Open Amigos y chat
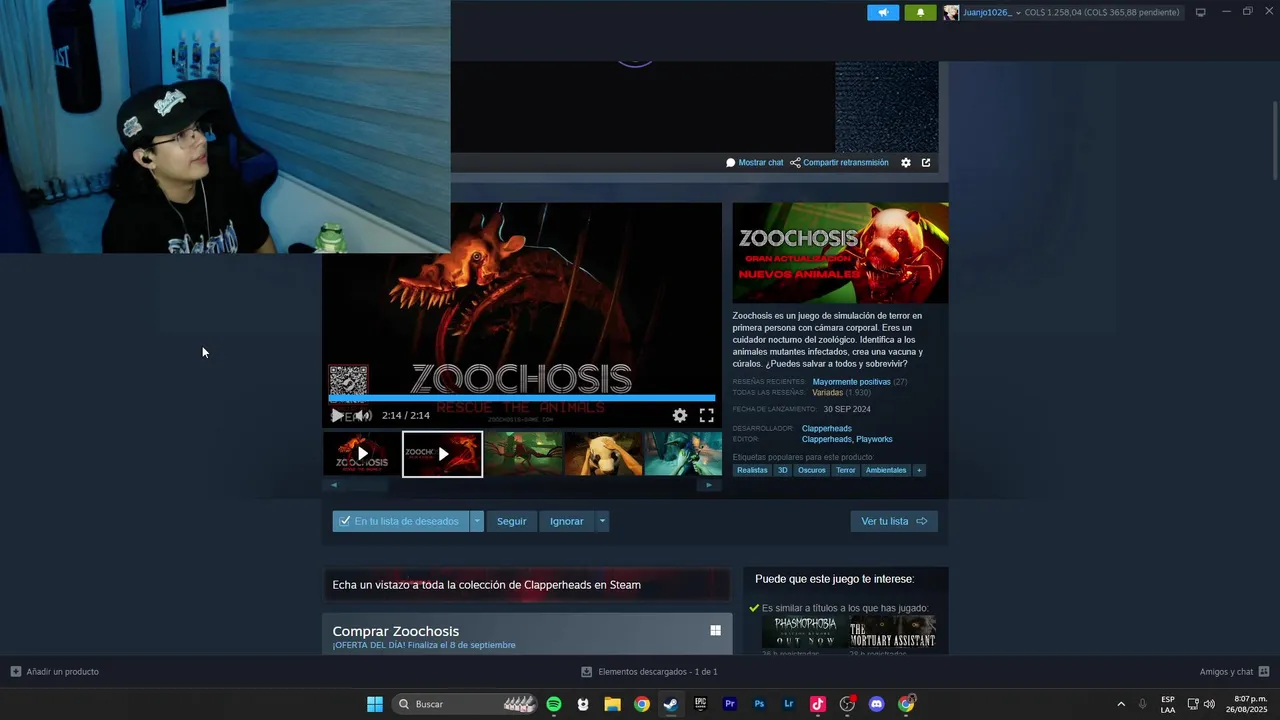Image resolution: width=1280 pixels, height=720 pixels. pos(1234,672)
